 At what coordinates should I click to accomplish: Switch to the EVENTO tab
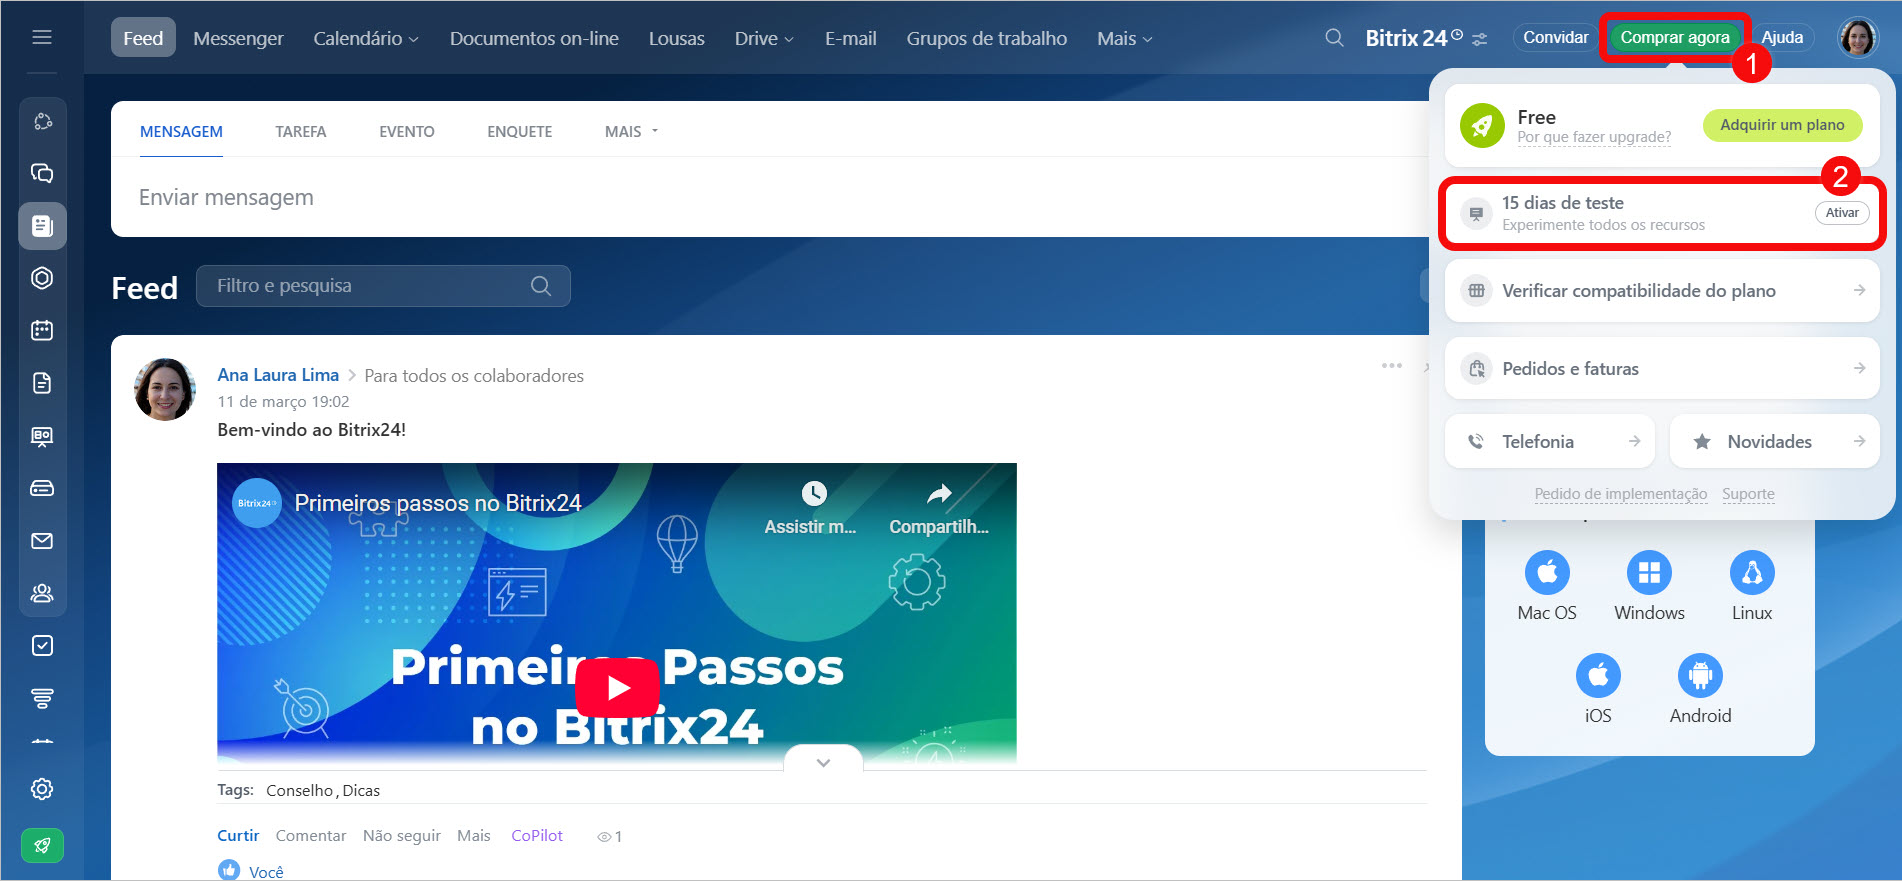[406, 131]
